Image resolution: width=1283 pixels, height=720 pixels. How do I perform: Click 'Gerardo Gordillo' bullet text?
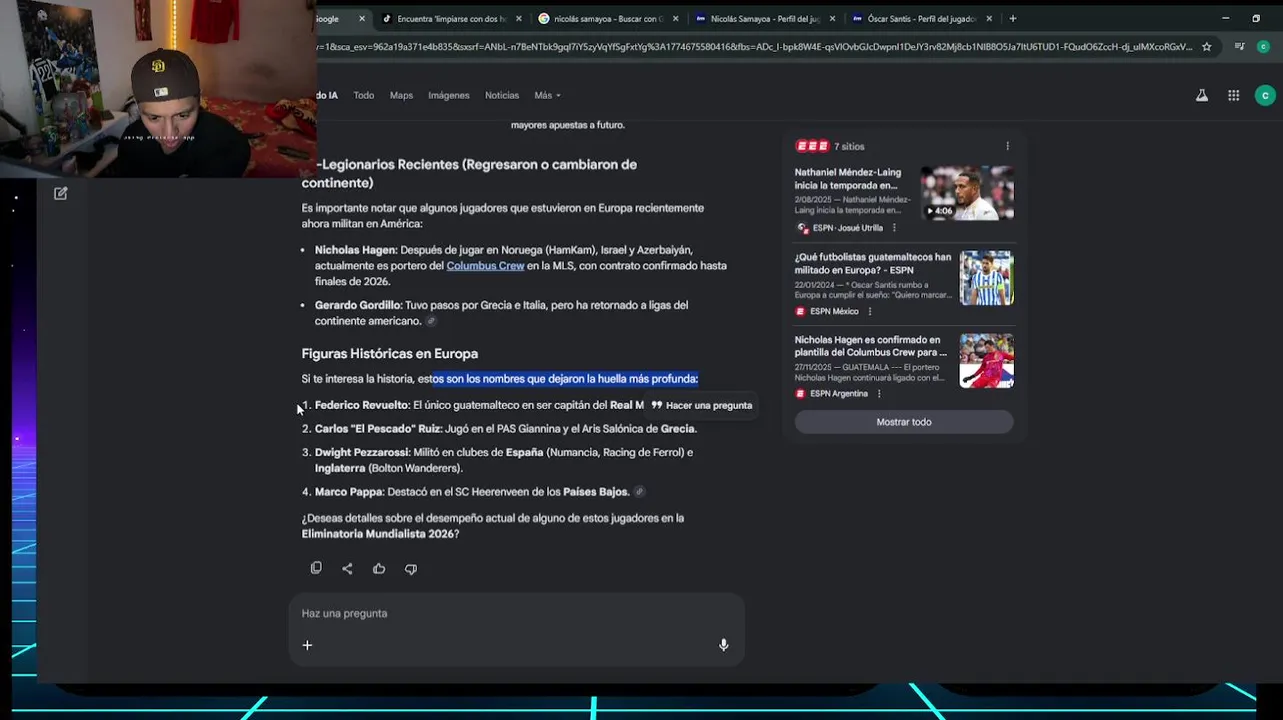click(357, 305)
